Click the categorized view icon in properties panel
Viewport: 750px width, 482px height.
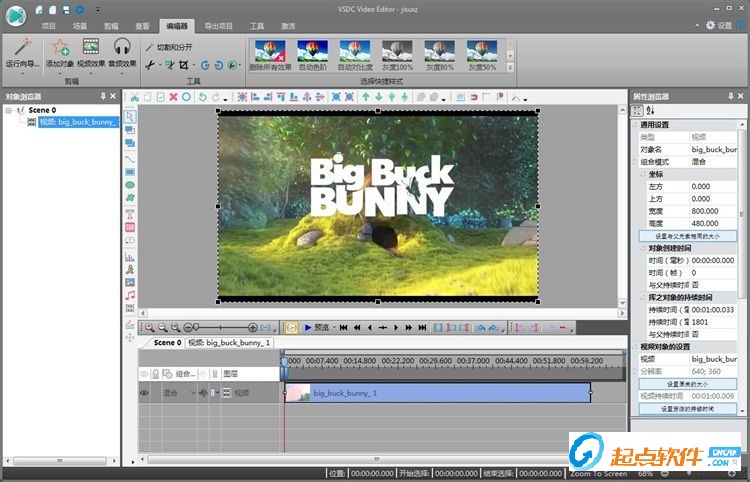click(637, 110)
